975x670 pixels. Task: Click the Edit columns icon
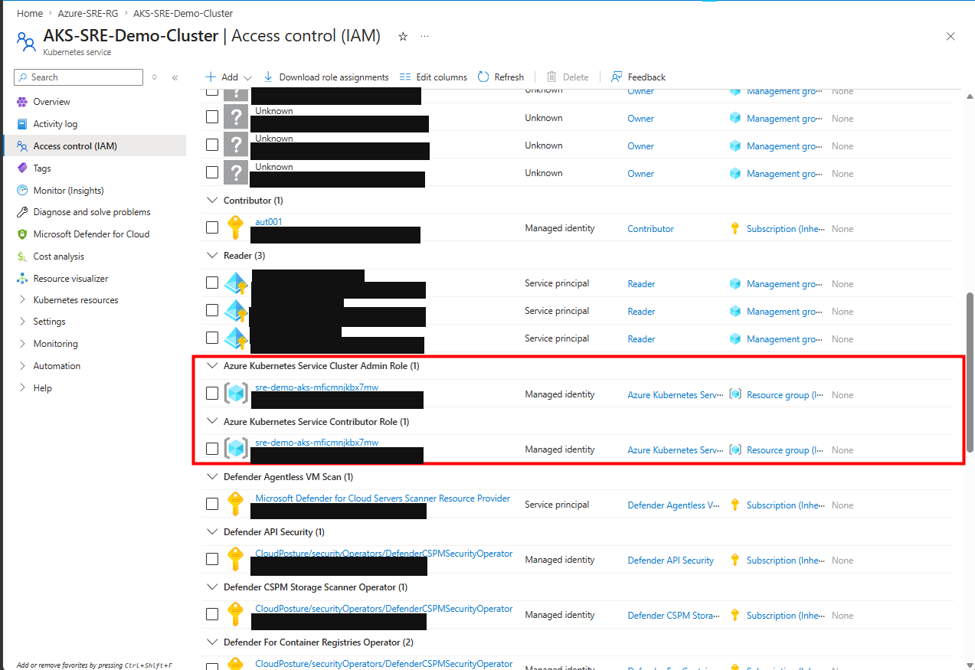[405, 77]
